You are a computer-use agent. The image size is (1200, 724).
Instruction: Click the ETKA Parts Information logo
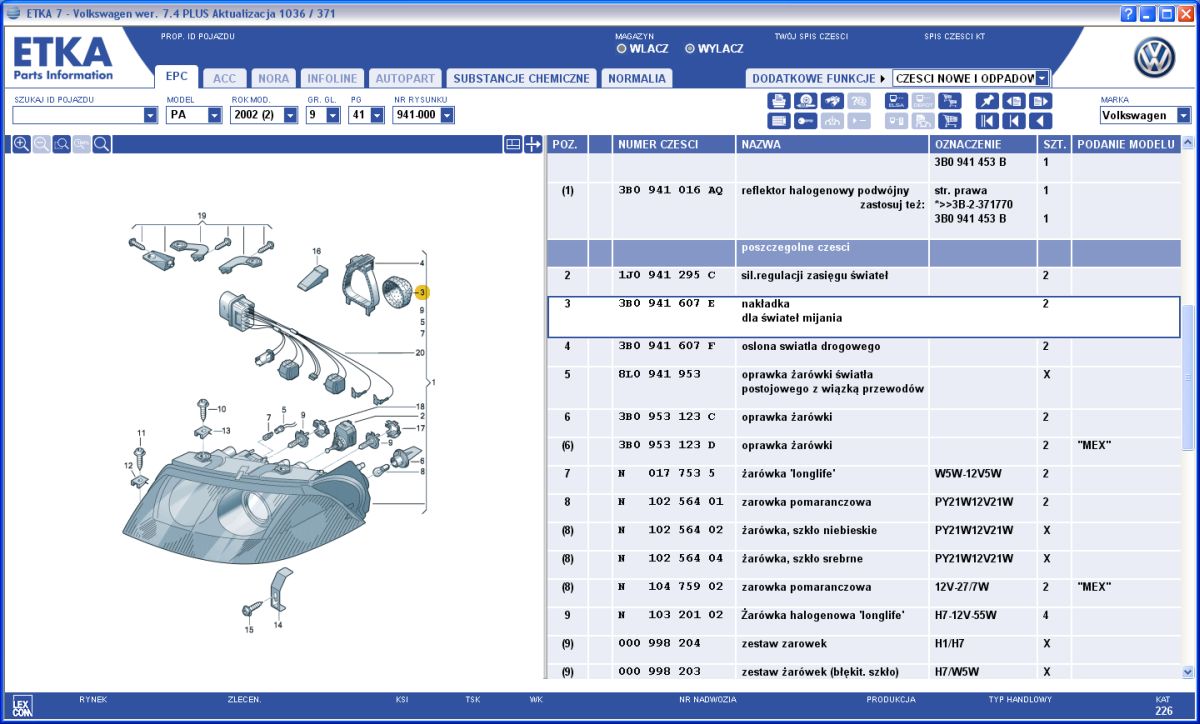click(63, 59)
